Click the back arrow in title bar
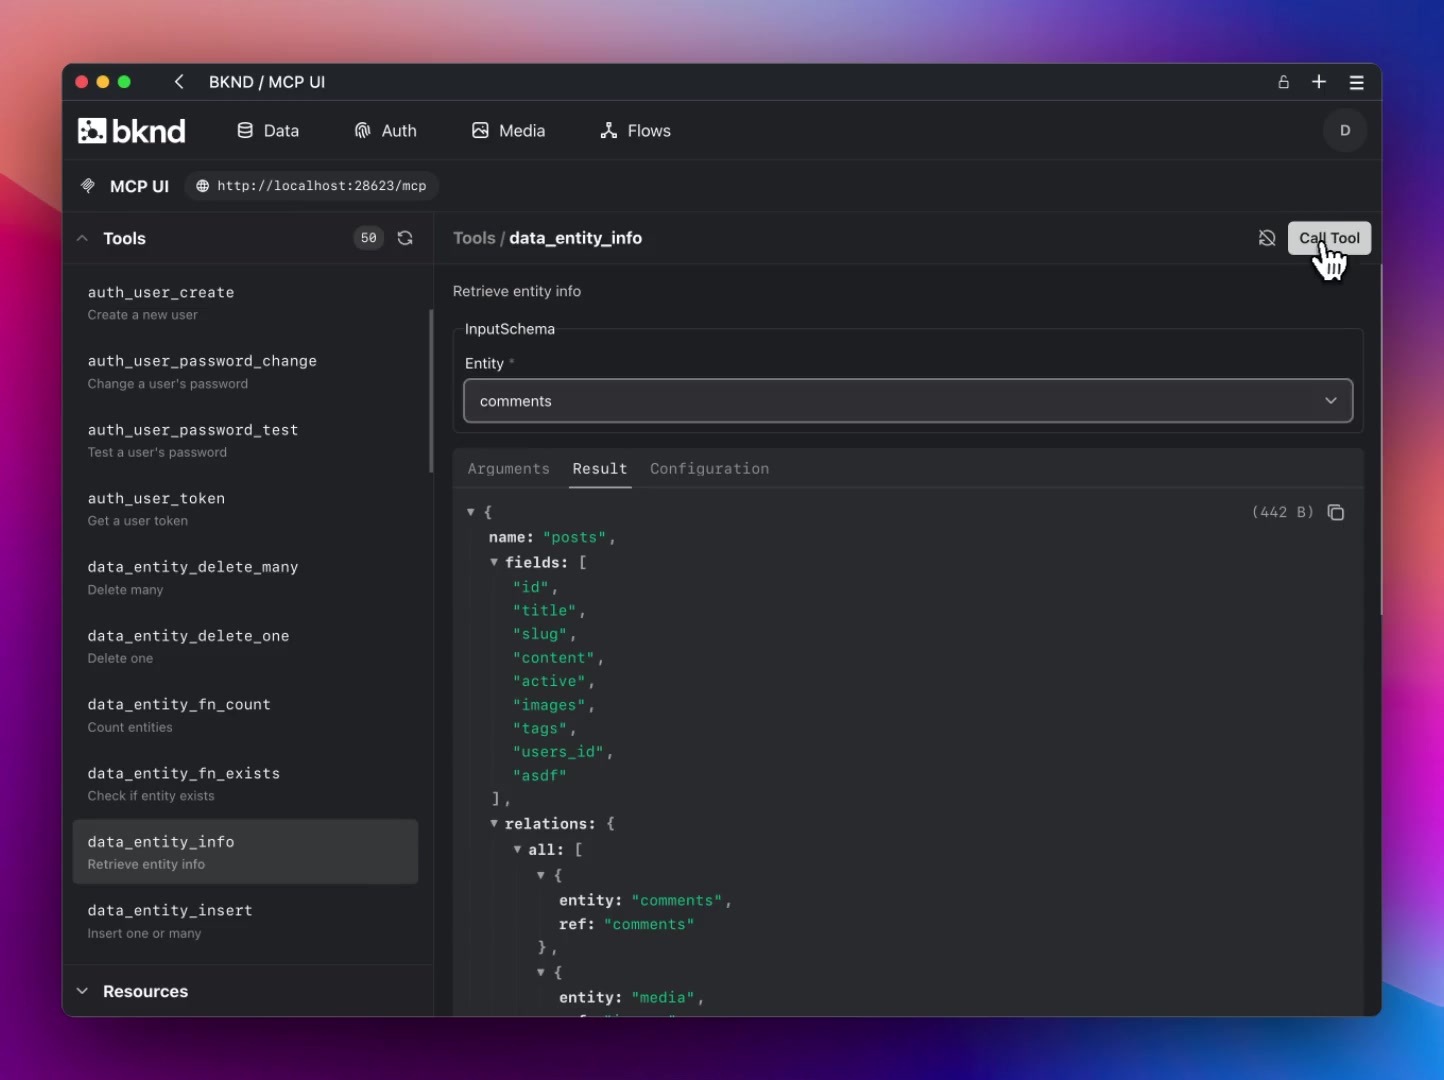Viewport: 1444px width, 1080px height. tap(179, 82)
